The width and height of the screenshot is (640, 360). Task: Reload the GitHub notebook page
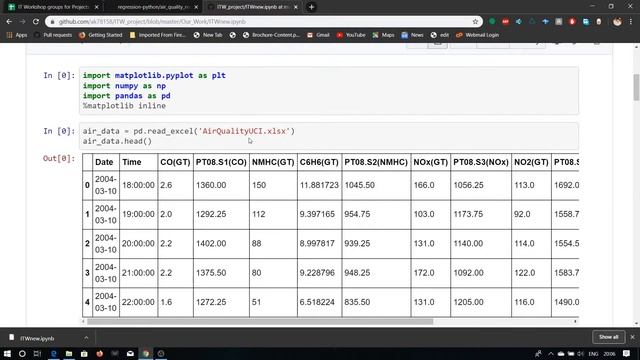click(36, 22)
